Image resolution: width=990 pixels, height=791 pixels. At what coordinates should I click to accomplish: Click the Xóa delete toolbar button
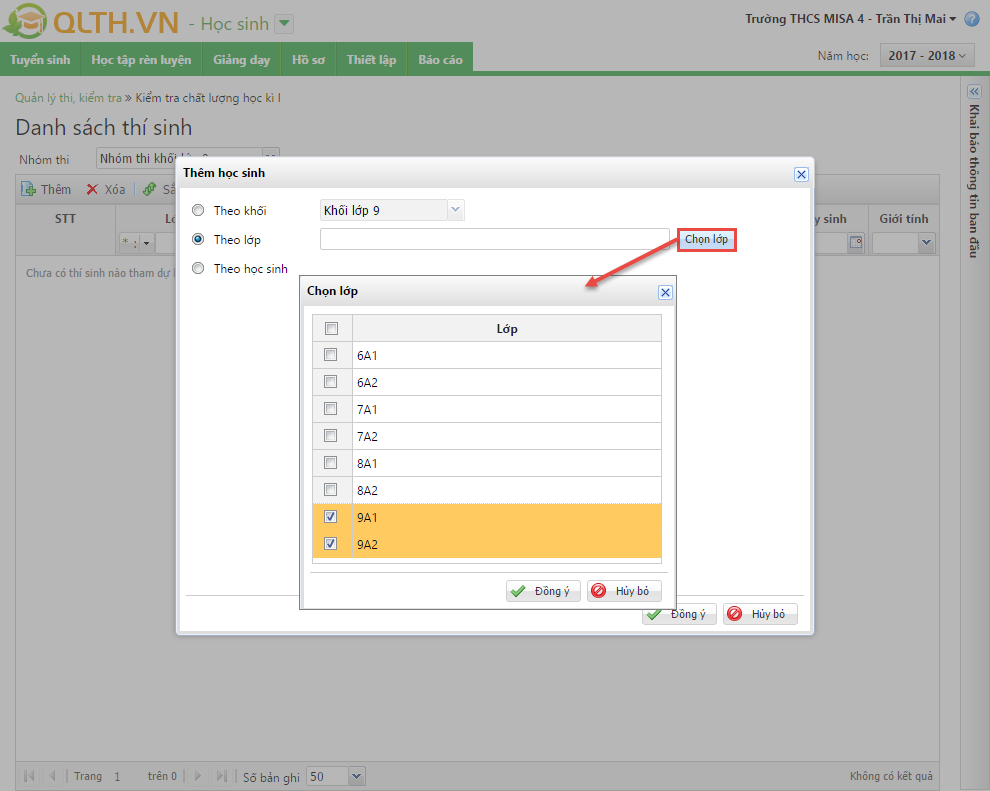point(106,189)
